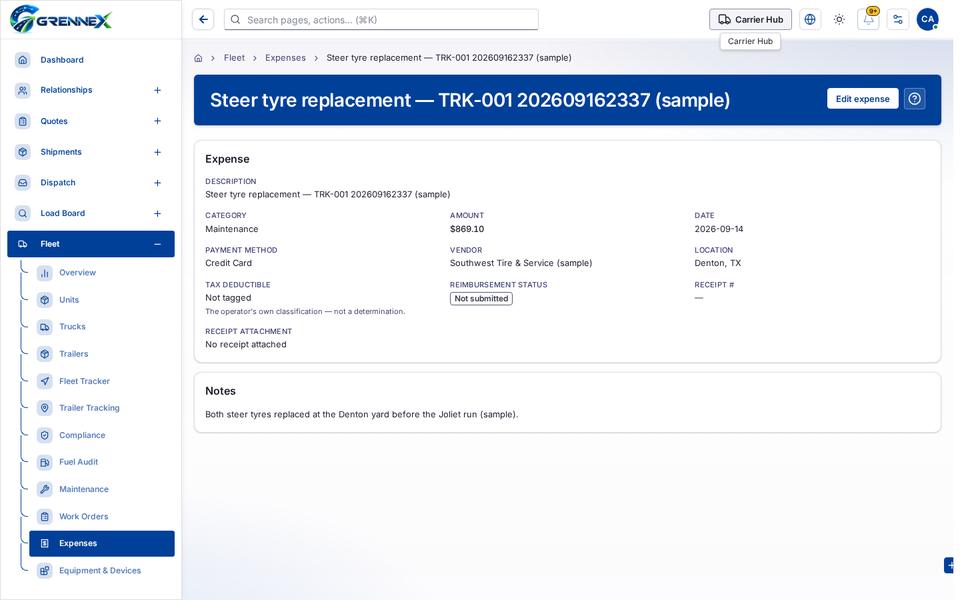Expand the Quotes menu section

tap(157, 121)
